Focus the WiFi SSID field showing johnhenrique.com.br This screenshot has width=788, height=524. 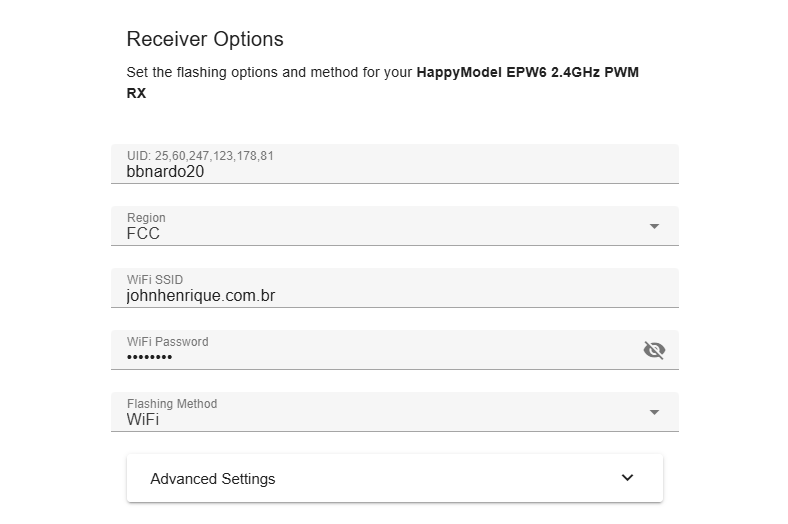click(x=395, y=288)
